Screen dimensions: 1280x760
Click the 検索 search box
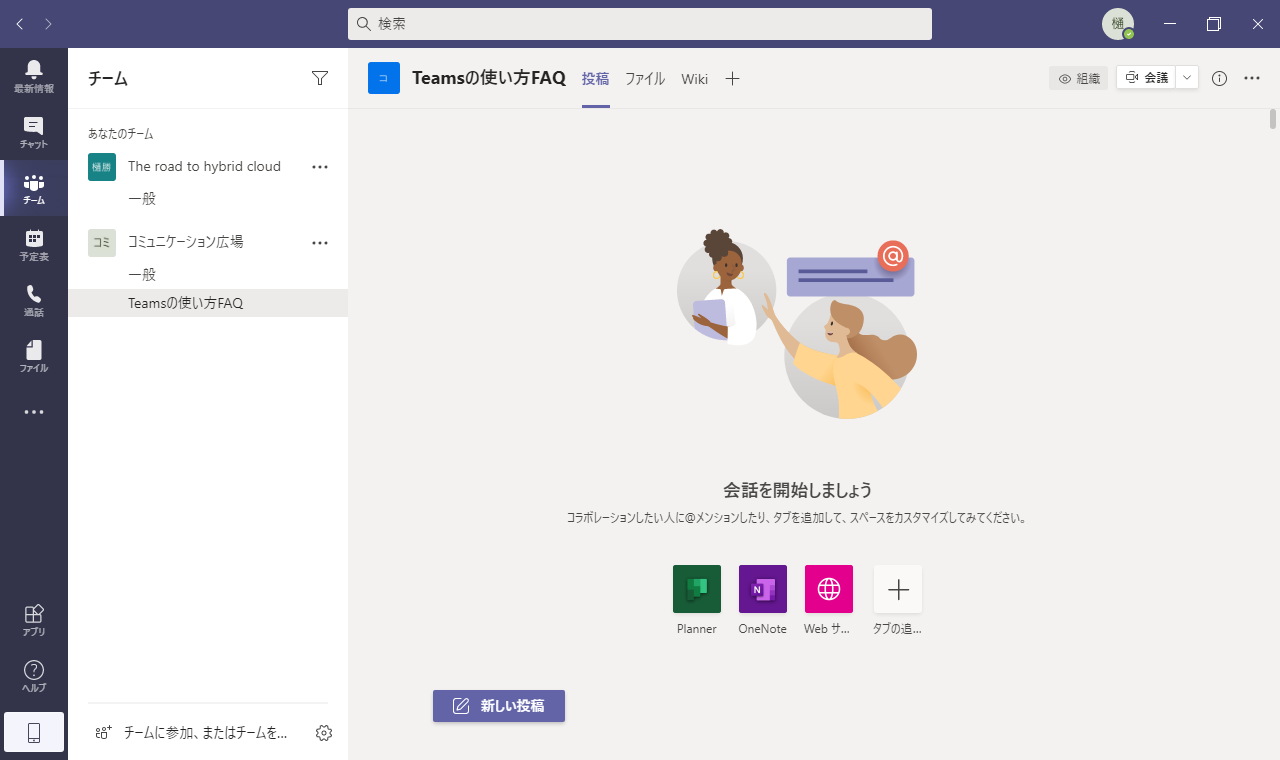point(640,24)
